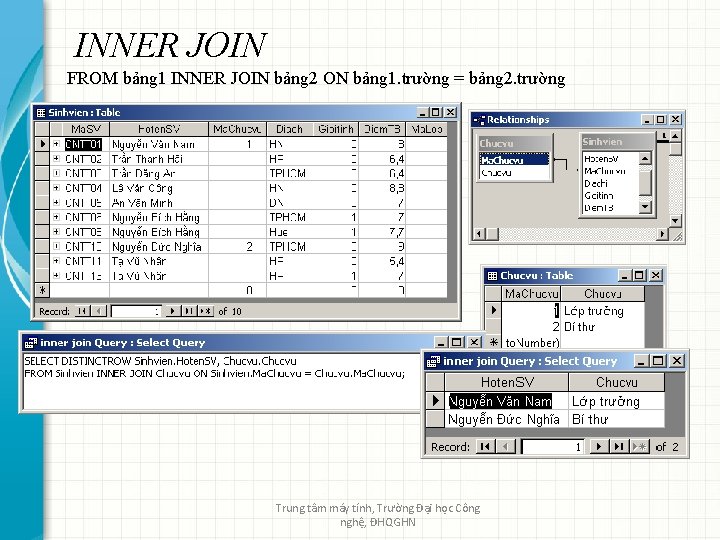720x540 pixels.
Task: Click the MaChucvu column header in Sinhvien table
Action: coord(237,129)
